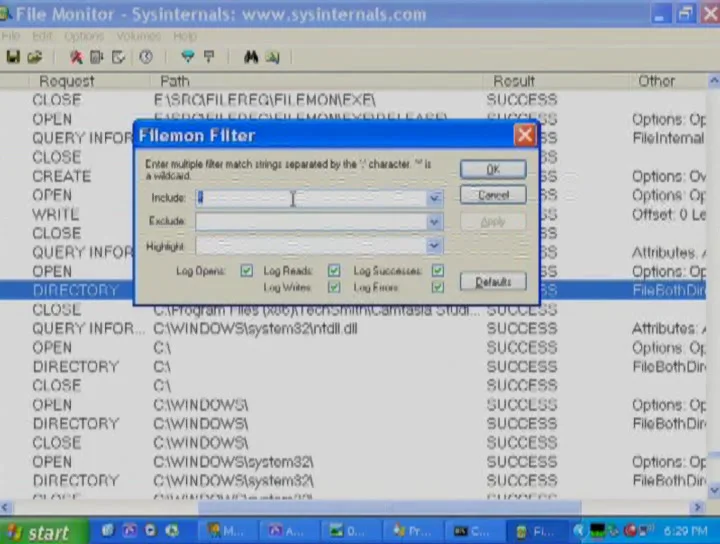This screenshot has width=720, height=544.
Task: Click the second quick launch icon
Action: [129, 531]
